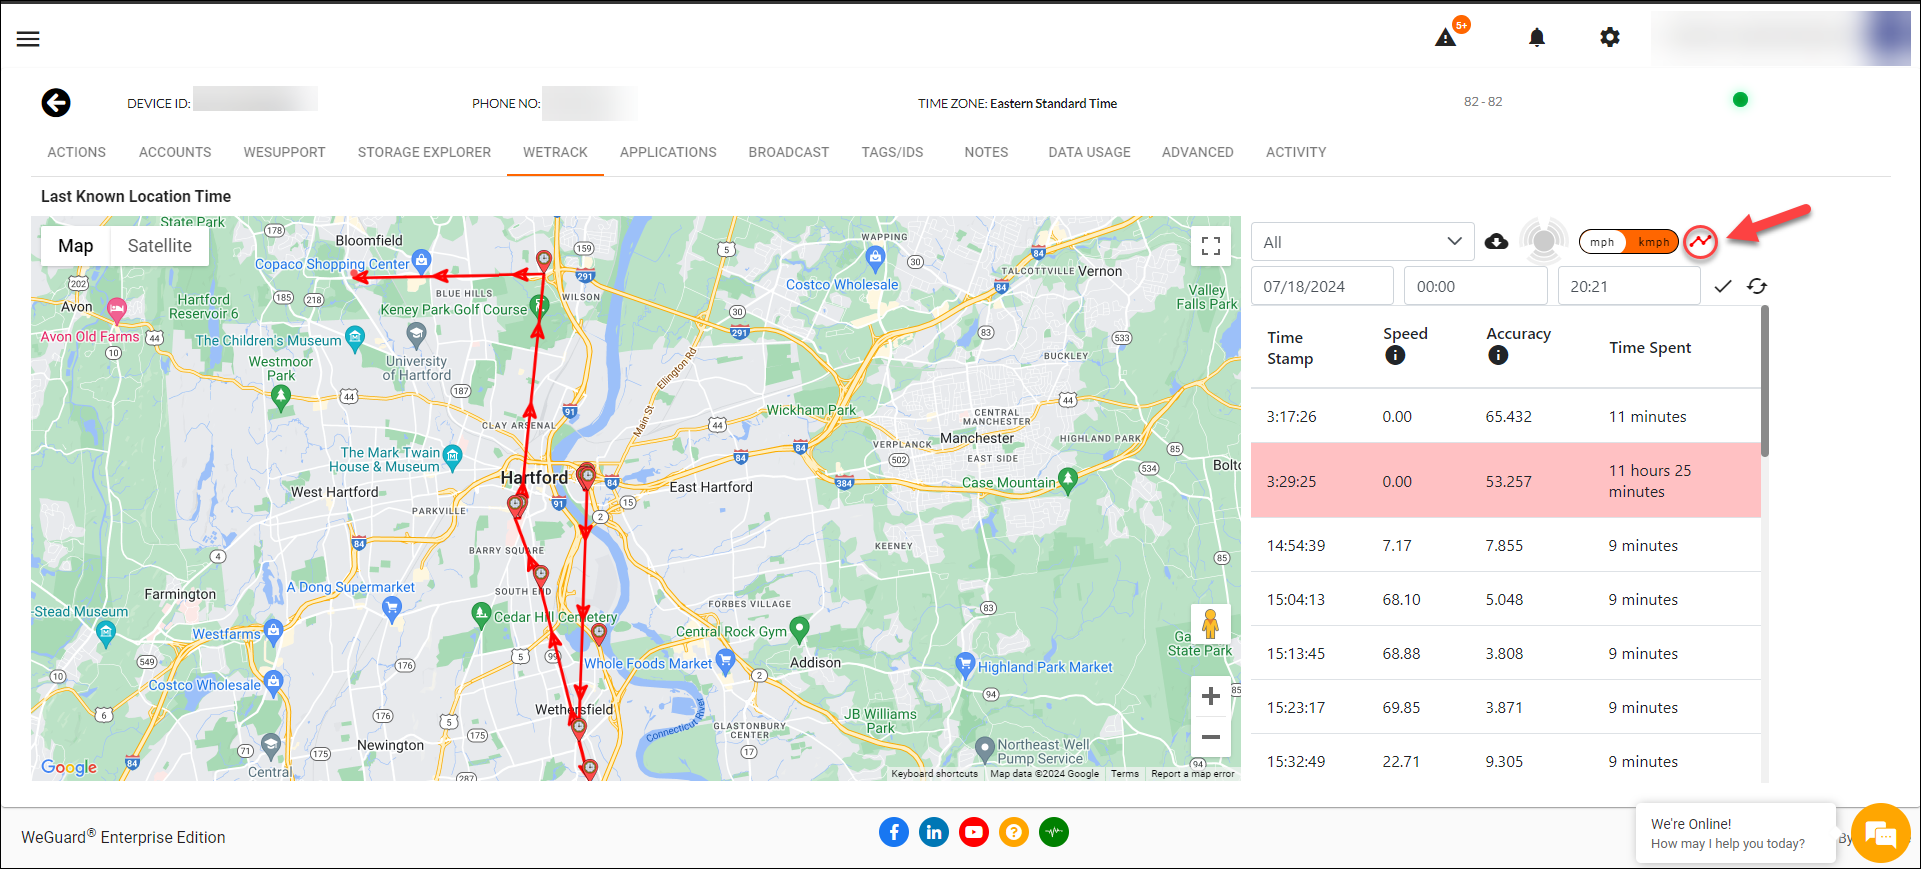Click the Accuracy info icon
The width and height of the screenshot is (1921, 869).
pyautogui.click(x=1498, y=356)
